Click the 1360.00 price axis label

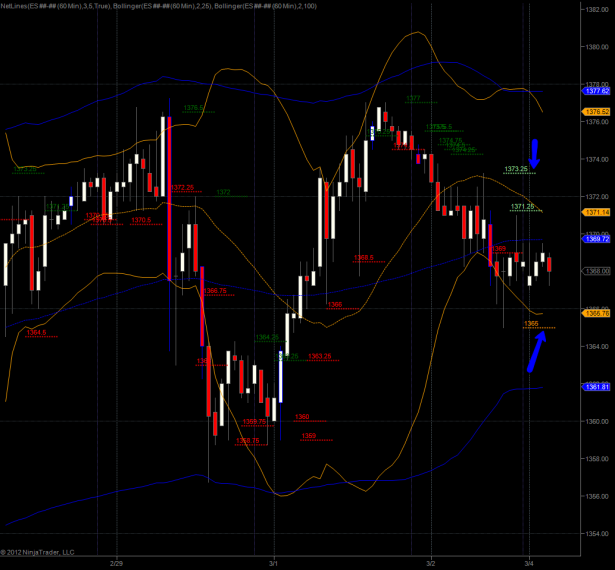[597, 421]
